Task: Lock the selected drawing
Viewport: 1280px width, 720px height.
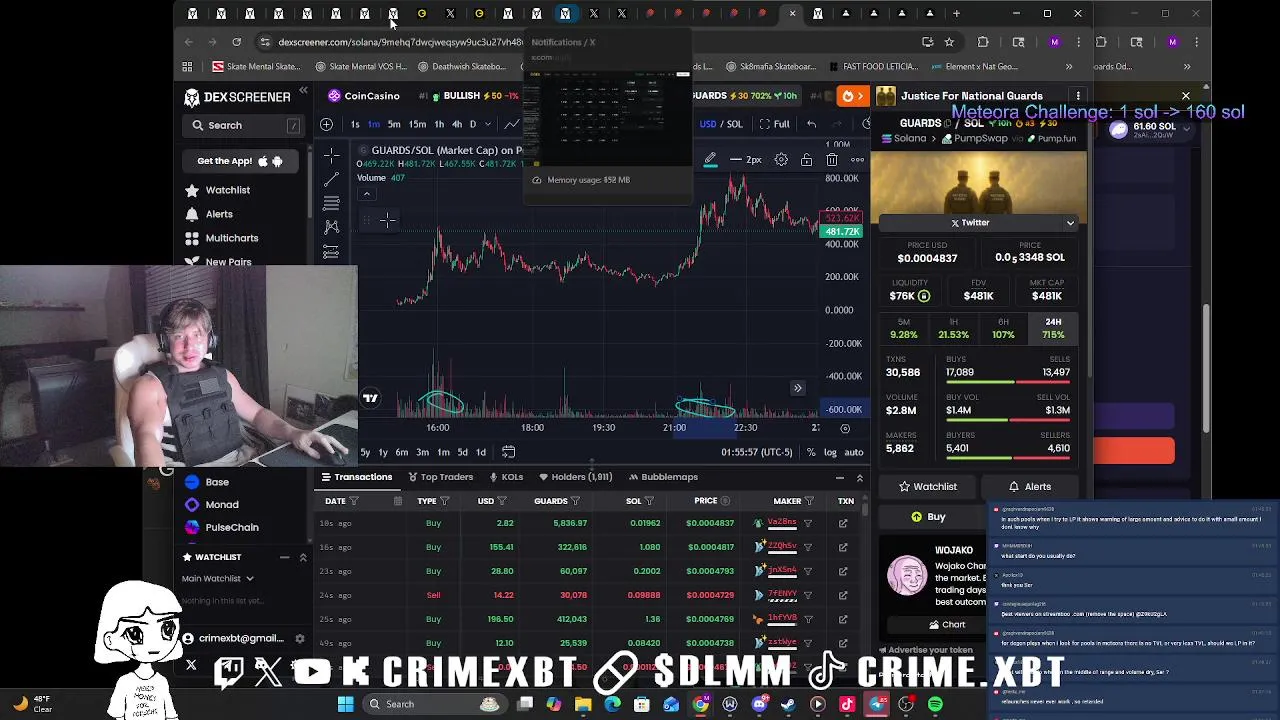Action: (x=806, y=160)
